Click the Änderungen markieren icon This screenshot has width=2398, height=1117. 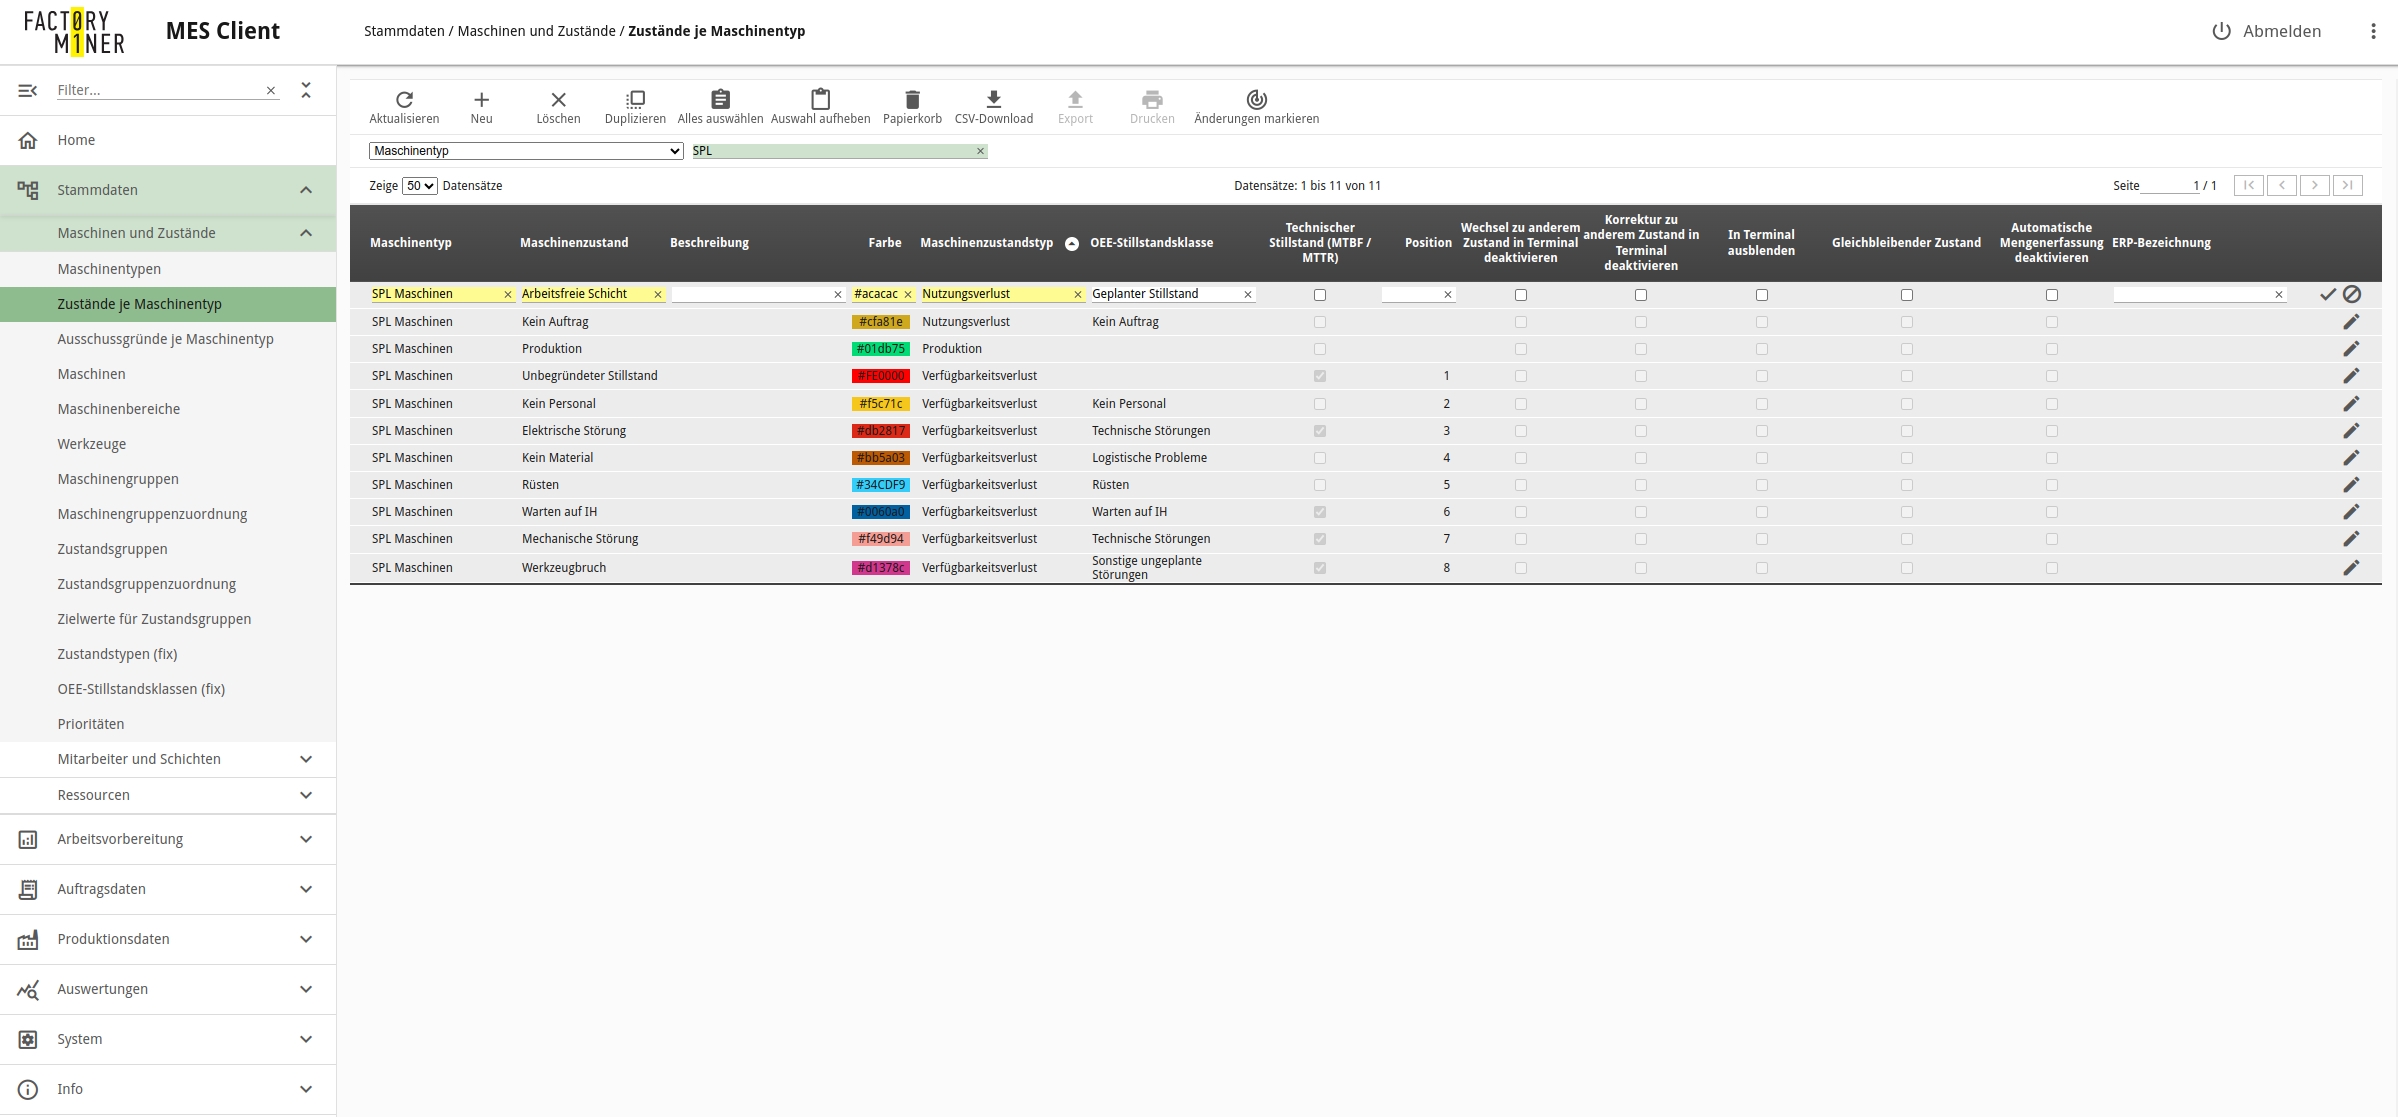(x=1256, y=100)
